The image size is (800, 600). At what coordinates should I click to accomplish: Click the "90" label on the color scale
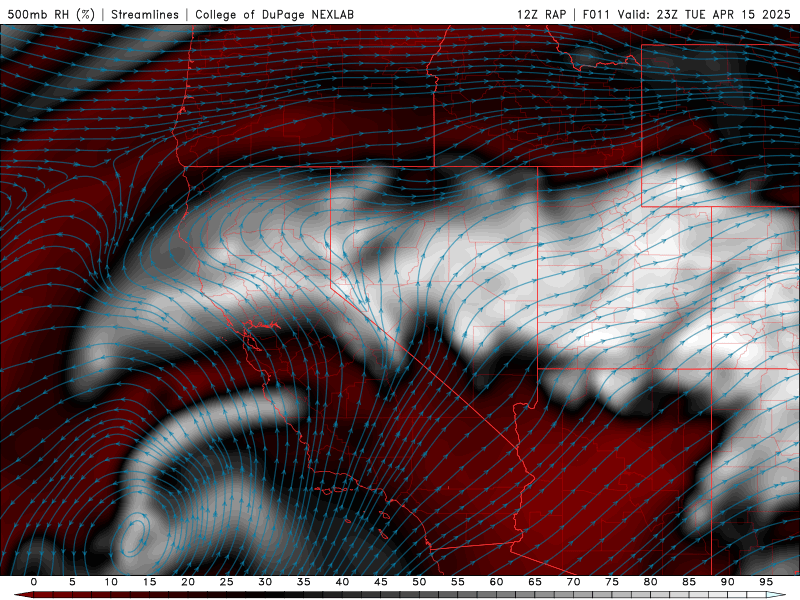[x=728, y=582]
